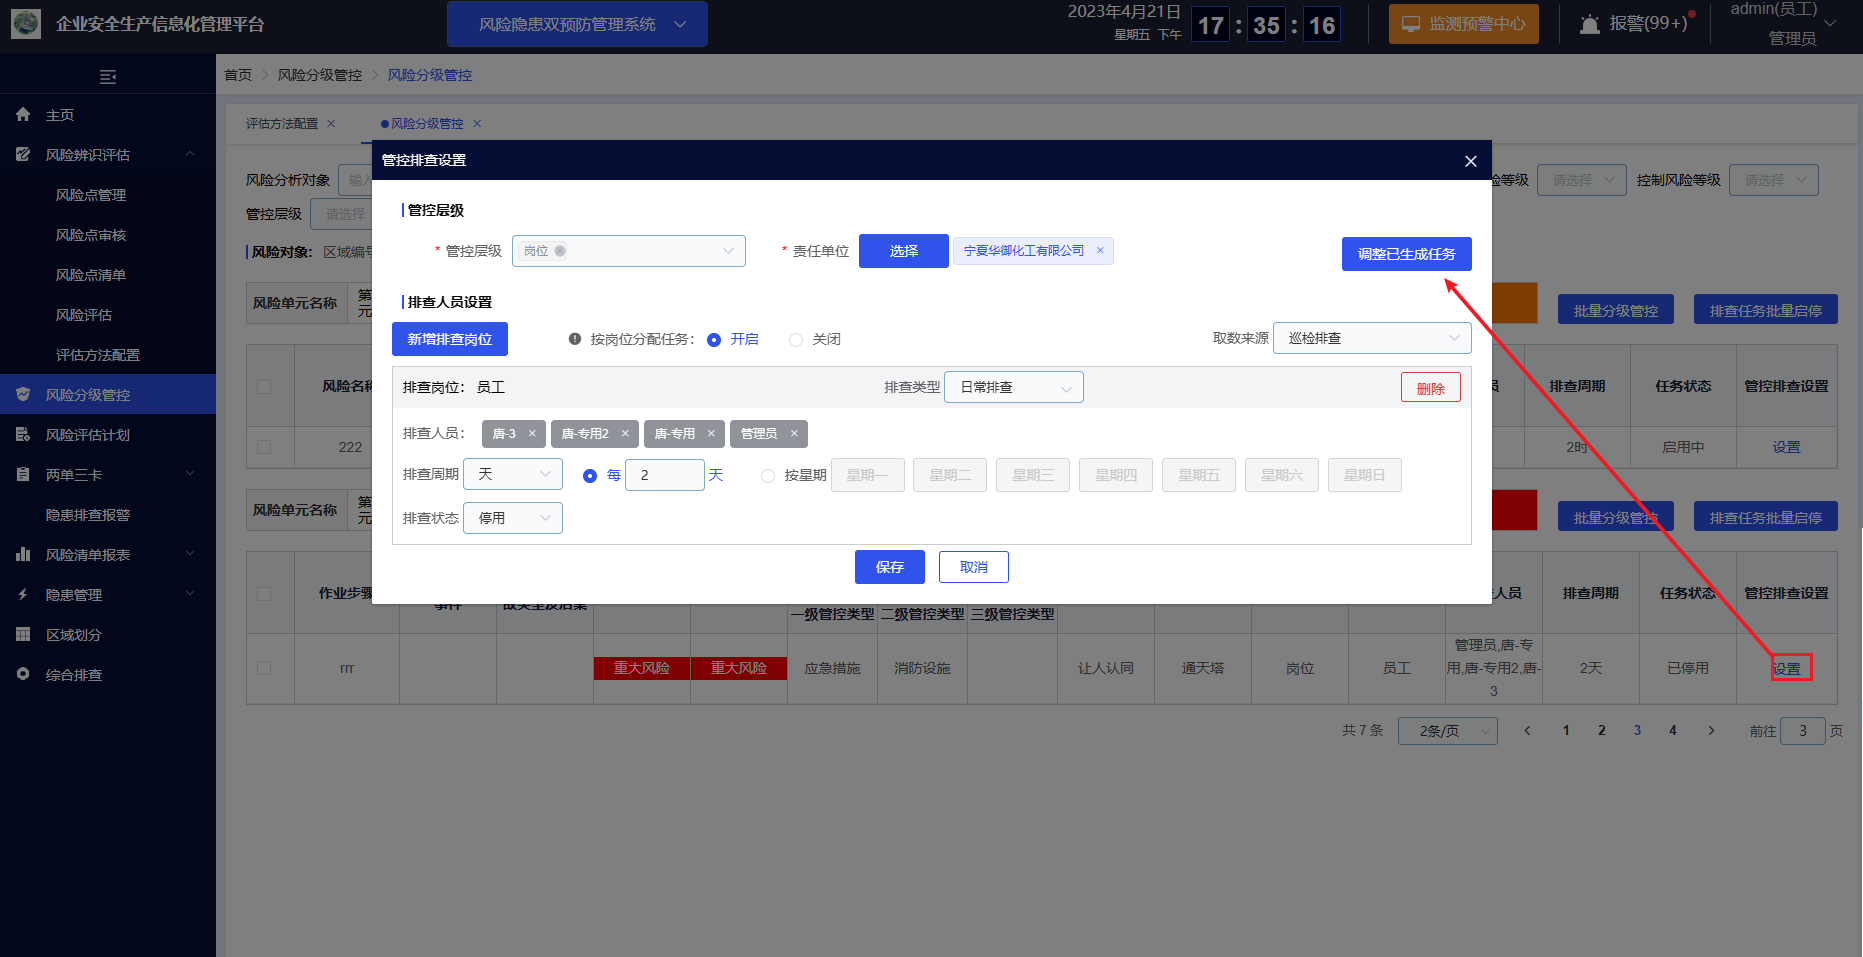Open the 控制风险等级 dropdown
Screen dimensions: 1863x957
coord(1774,180)
